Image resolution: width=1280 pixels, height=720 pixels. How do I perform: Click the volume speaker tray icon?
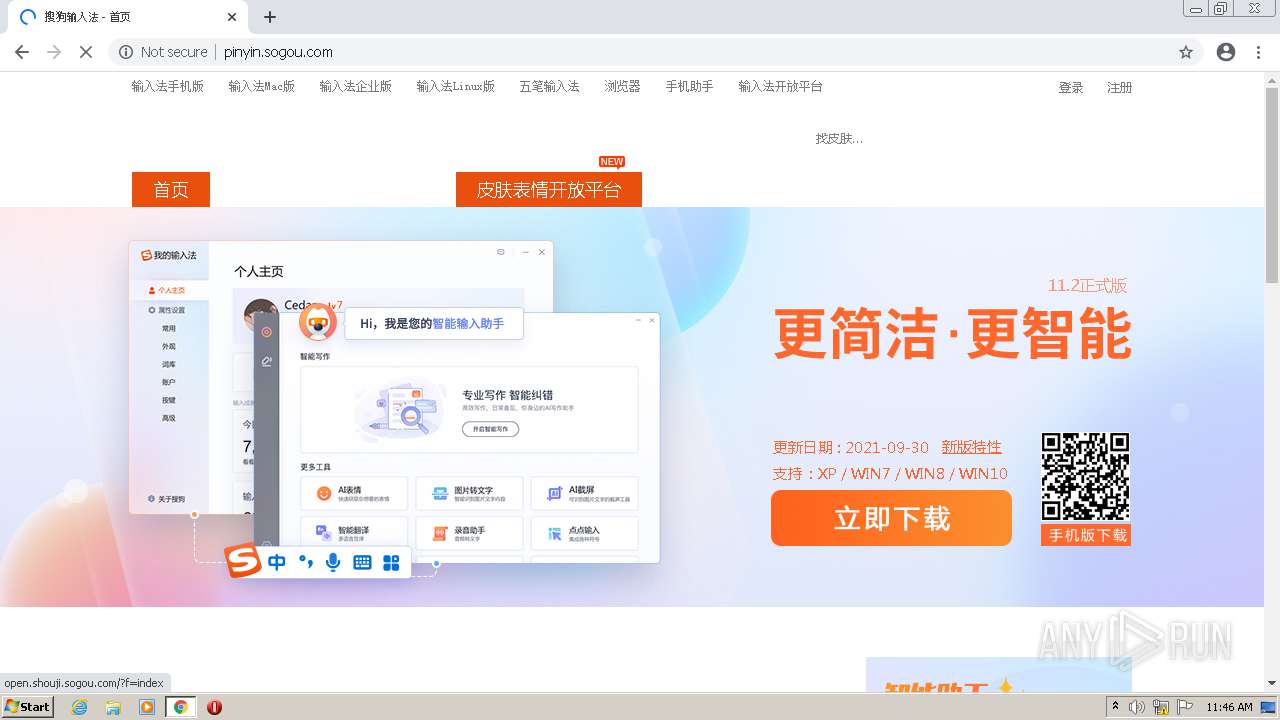[1137, 707]
